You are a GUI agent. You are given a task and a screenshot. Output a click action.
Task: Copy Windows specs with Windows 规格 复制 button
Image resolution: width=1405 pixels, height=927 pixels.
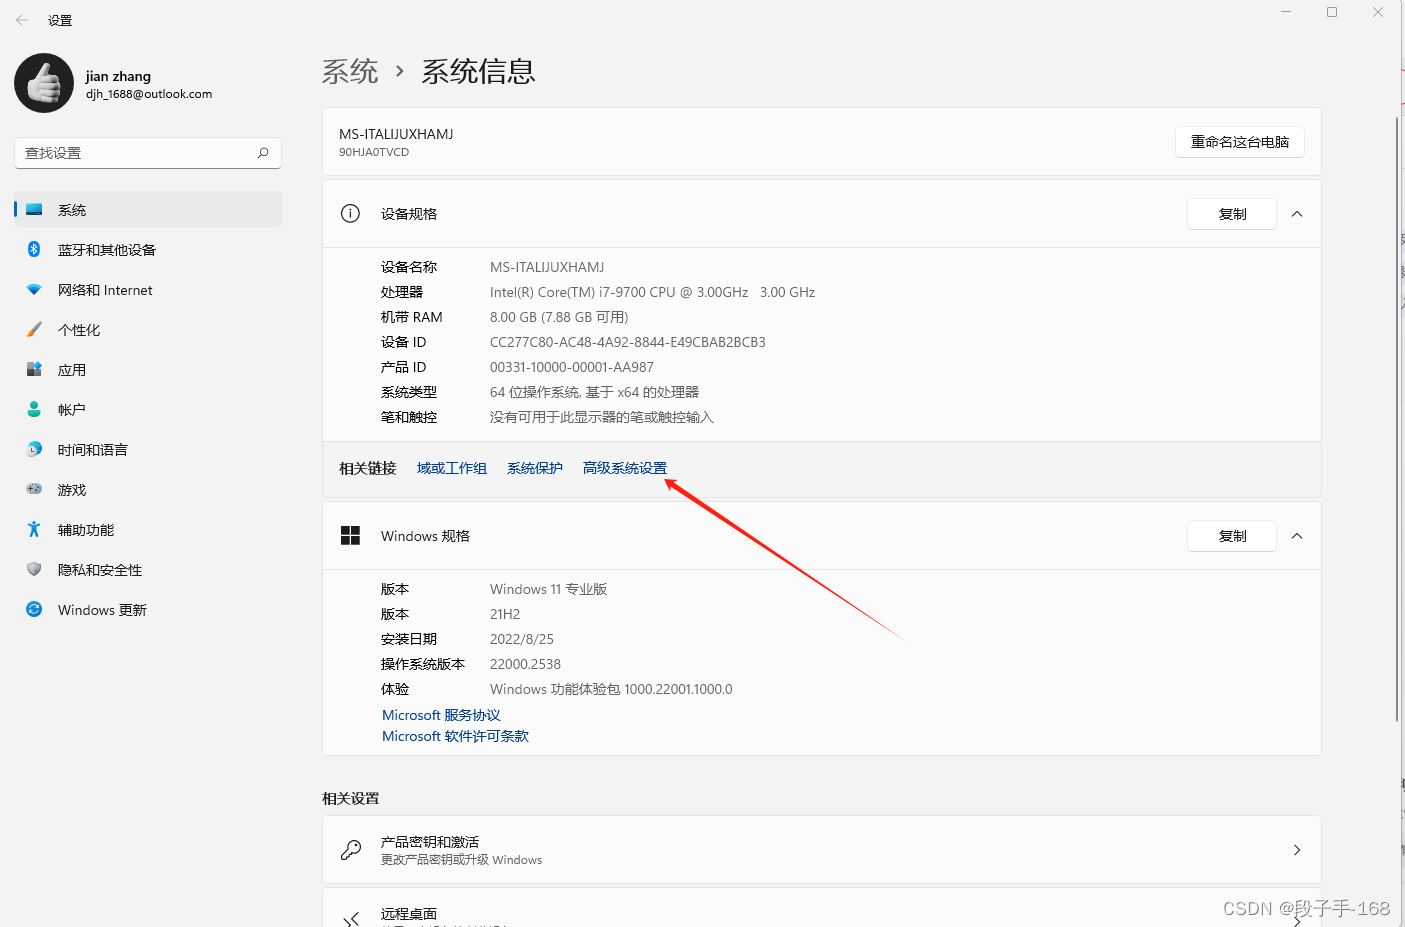click(x=1232, y=536)
